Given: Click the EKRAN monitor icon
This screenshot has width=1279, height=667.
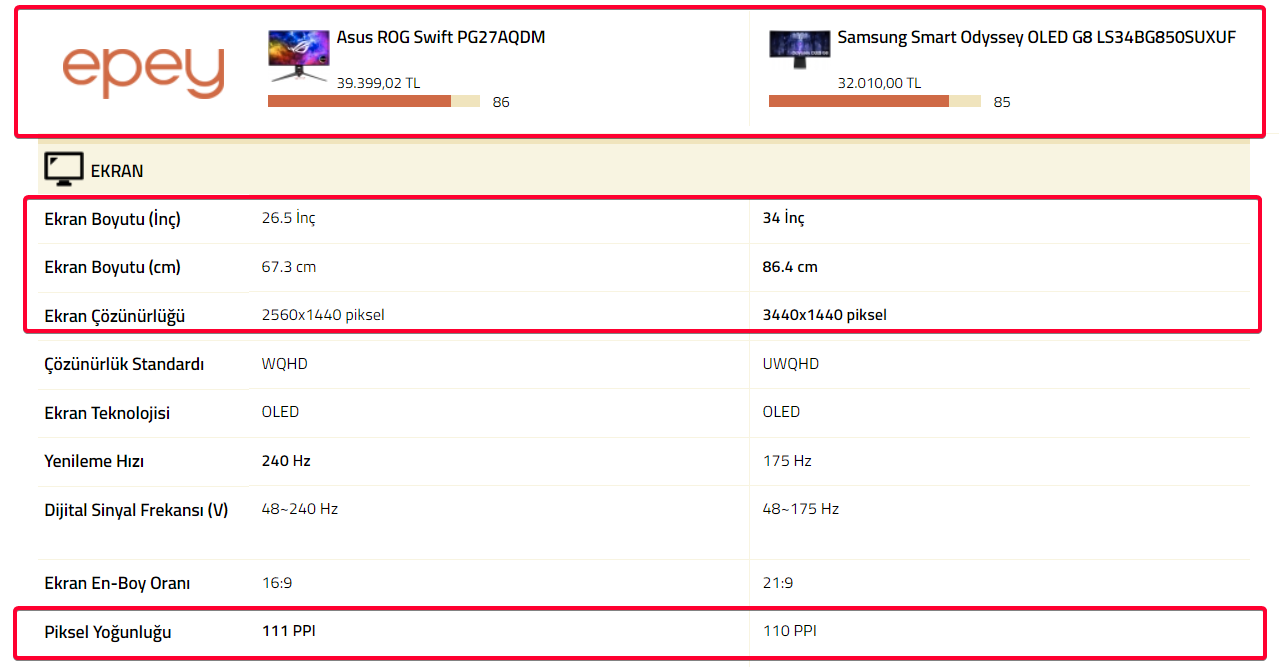Looking at the screenshot, I should click(x=63, y=169).
